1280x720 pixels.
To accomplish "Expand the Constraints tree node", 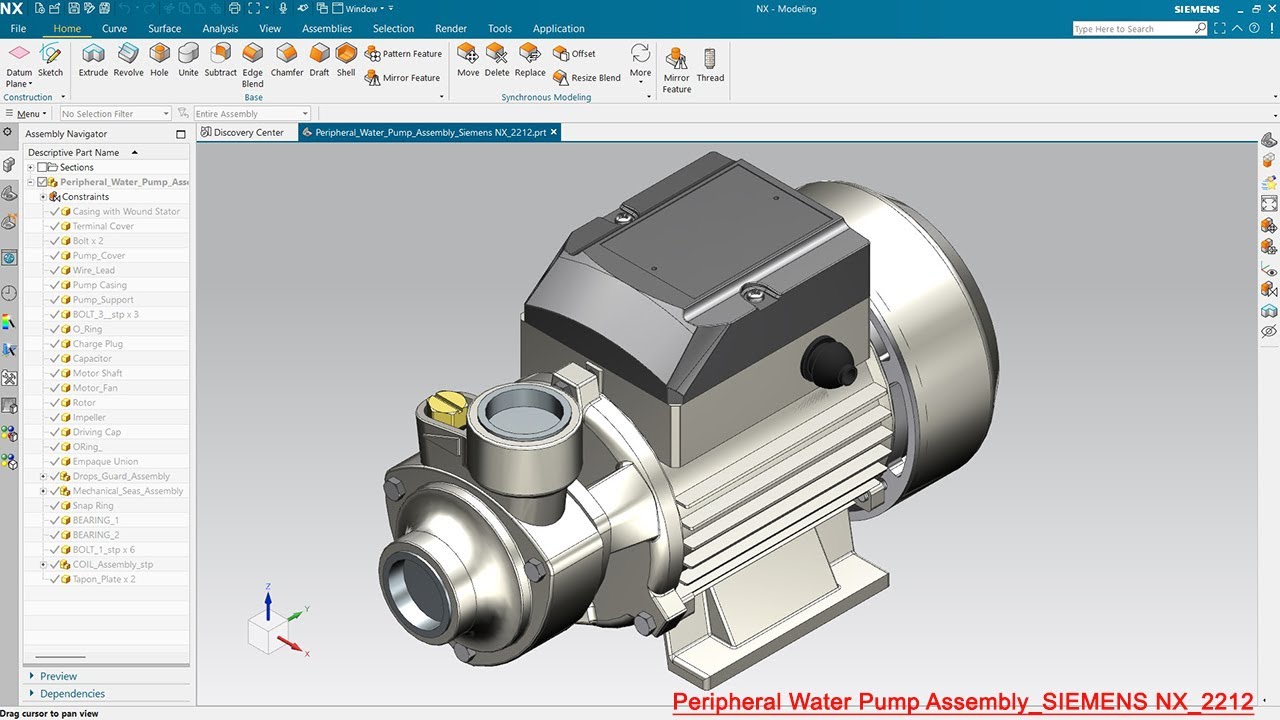I will point(43,197).
